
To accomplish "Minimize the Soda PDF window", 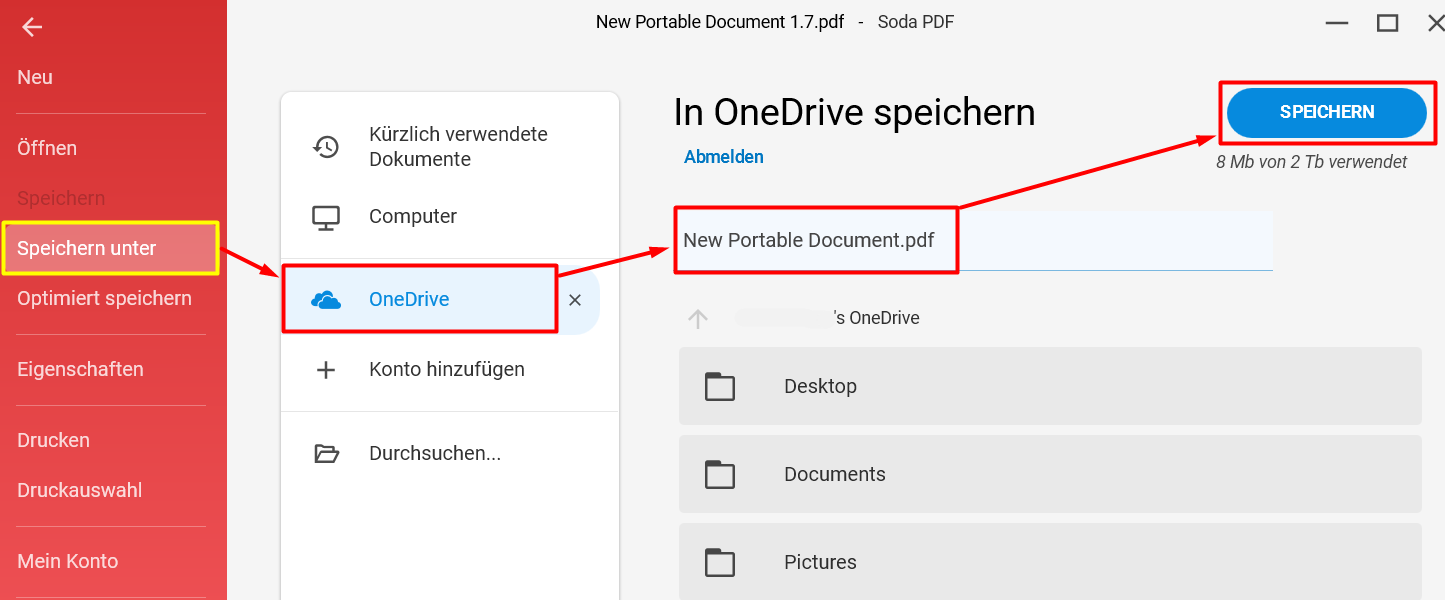I will [1337, 22].
